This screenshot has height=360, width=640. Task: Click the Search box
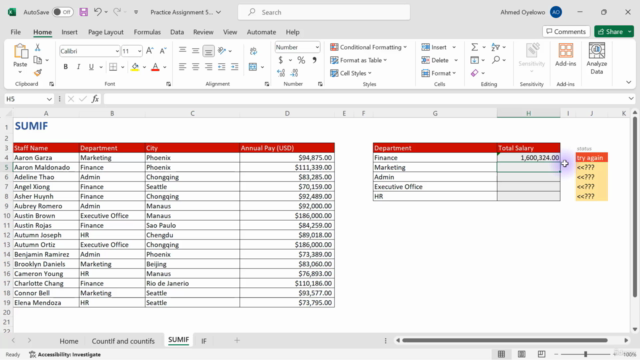[324, 12]
